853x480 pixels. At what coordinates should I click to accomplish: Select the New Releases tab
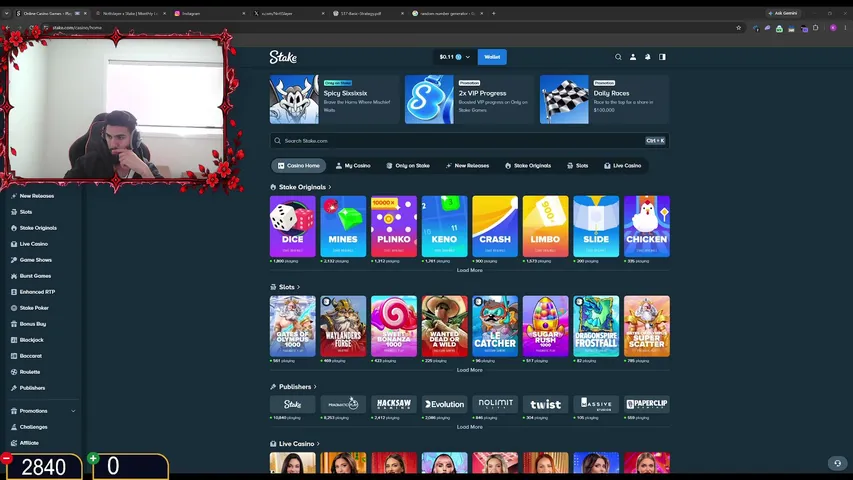coord(467,165)
